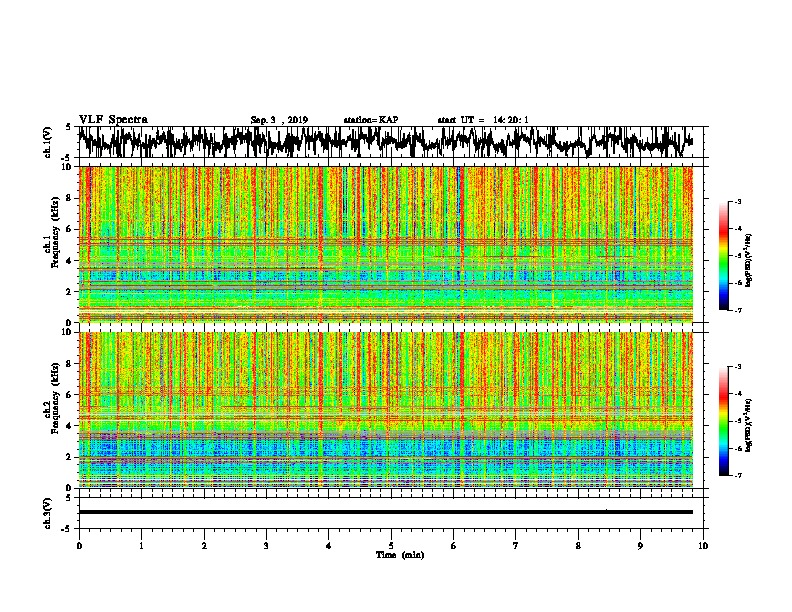This screenshot has height=612, width=792.
Task: Click the ch.2 spectrogram color scale bar
Action: coord(724,421)
